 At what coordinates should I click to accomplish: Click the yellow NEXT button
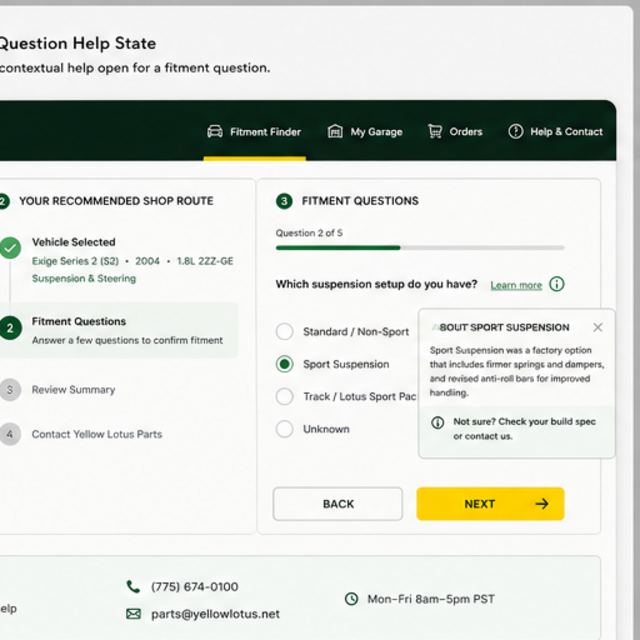click(x=490, y=504)
